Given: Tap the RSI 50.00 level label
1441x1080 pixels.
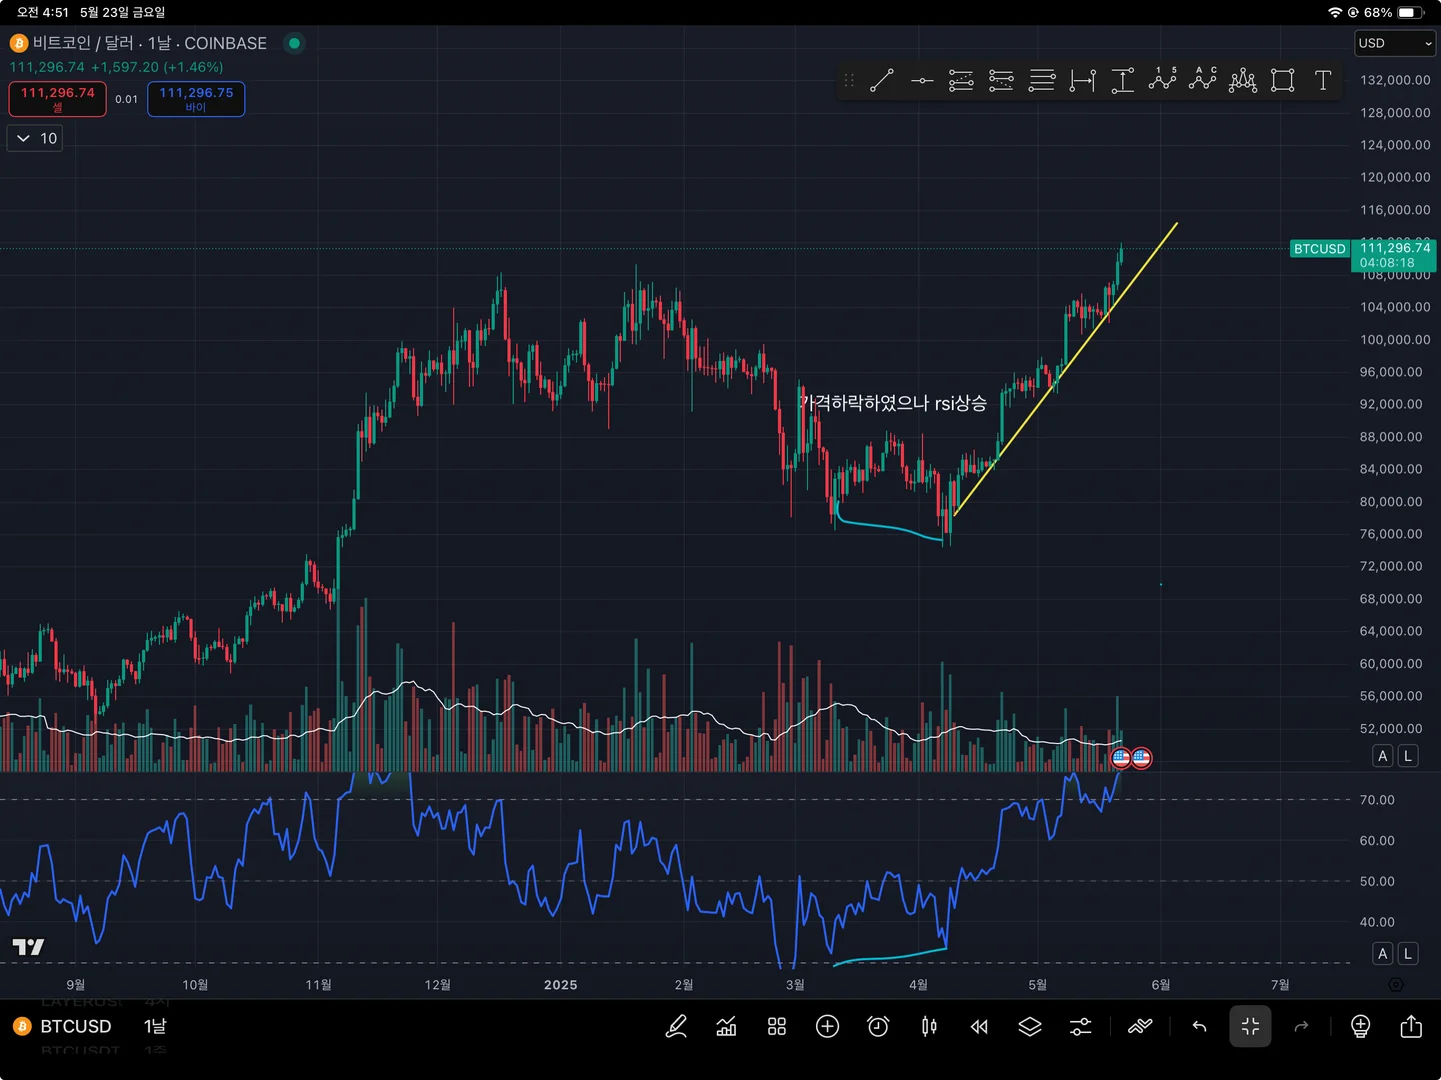Looking at the screenshot, I should tap(1377, 882).
